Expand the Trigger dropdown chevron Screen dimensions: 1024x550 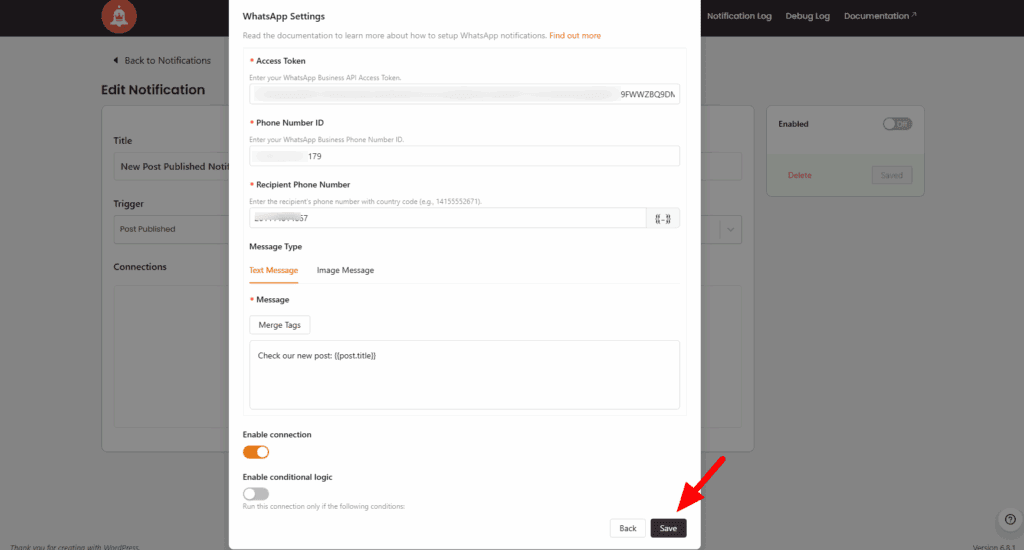[730, 230]
